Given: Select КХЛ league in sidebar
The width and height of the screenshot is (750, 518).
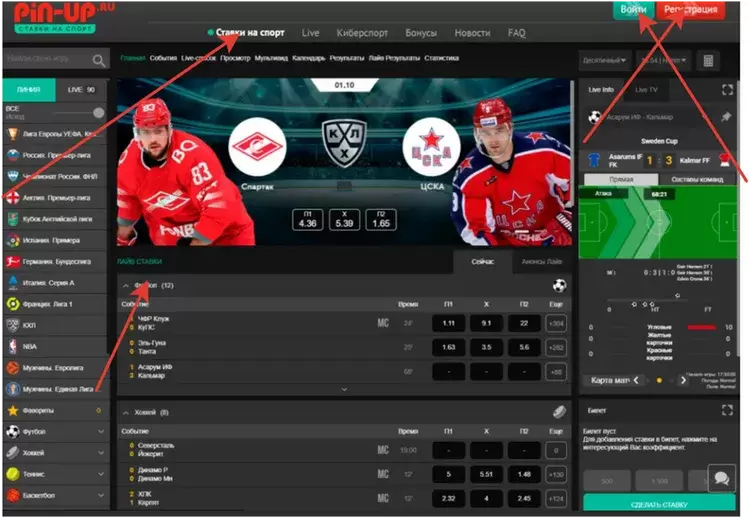Looking at the screenshot, I should [55, 325].
